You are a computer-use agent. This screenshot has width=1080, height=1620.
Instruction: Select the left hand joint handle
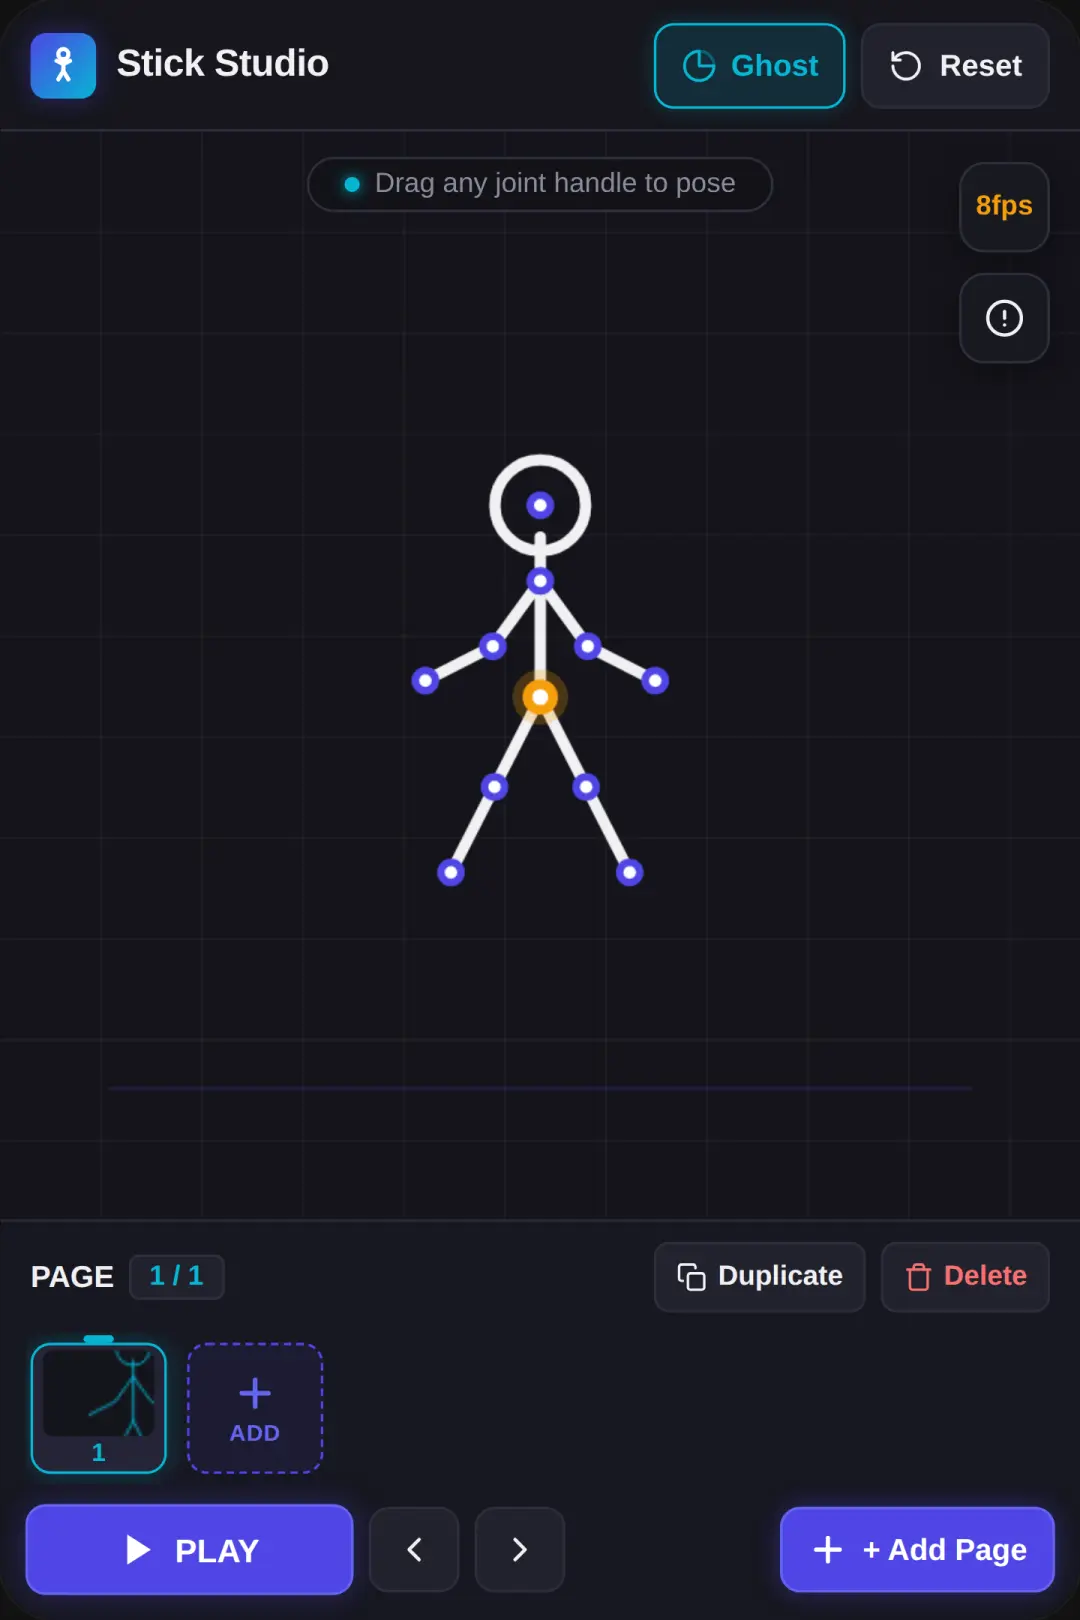(x=425, y=681)
